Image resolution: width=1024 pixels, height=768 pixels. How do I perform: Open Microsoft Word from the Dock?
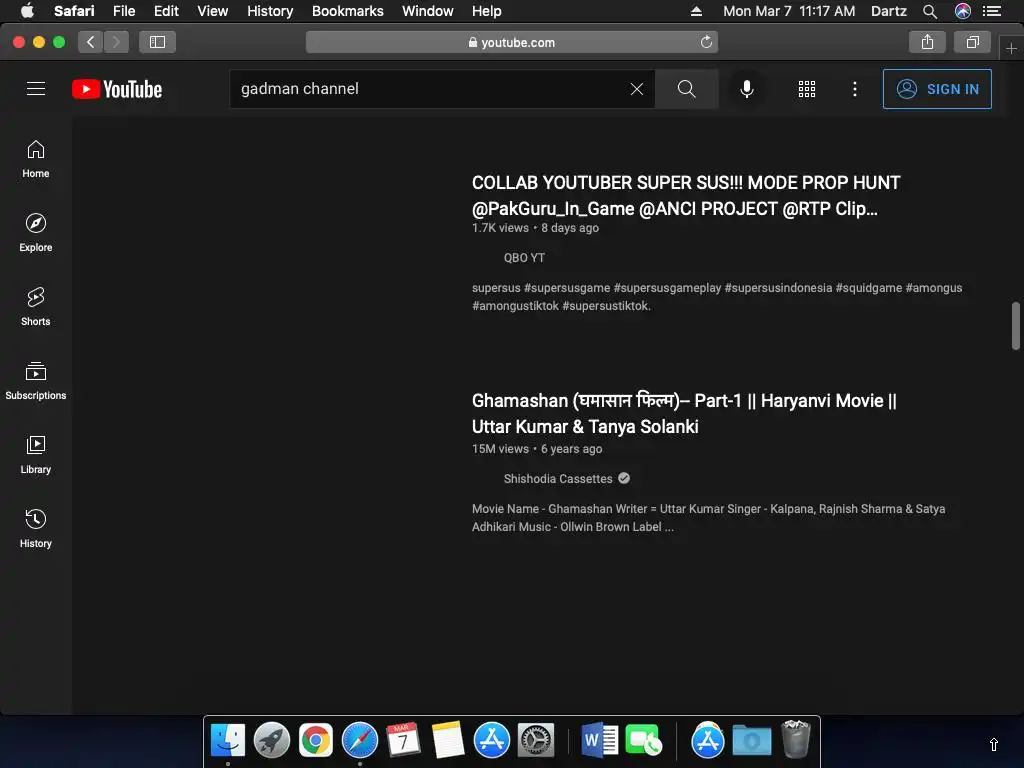[x=599, y=741]
